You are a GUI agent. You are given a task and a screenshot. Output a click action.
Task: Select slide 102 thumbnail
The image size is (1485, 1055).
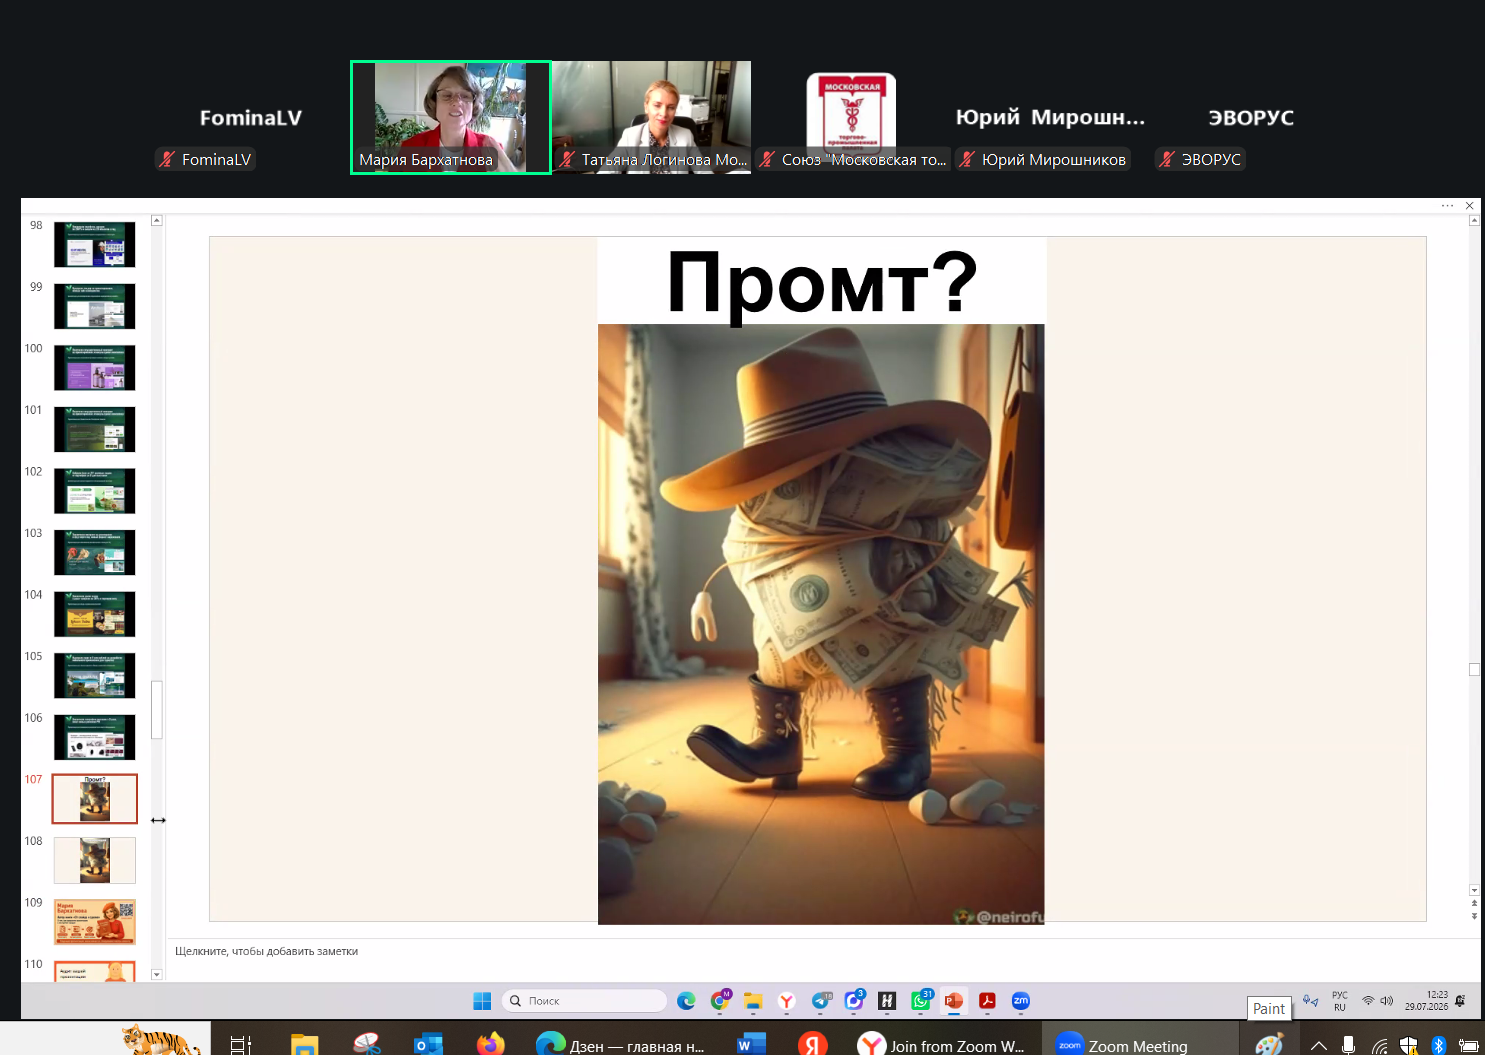coord(94,491)
